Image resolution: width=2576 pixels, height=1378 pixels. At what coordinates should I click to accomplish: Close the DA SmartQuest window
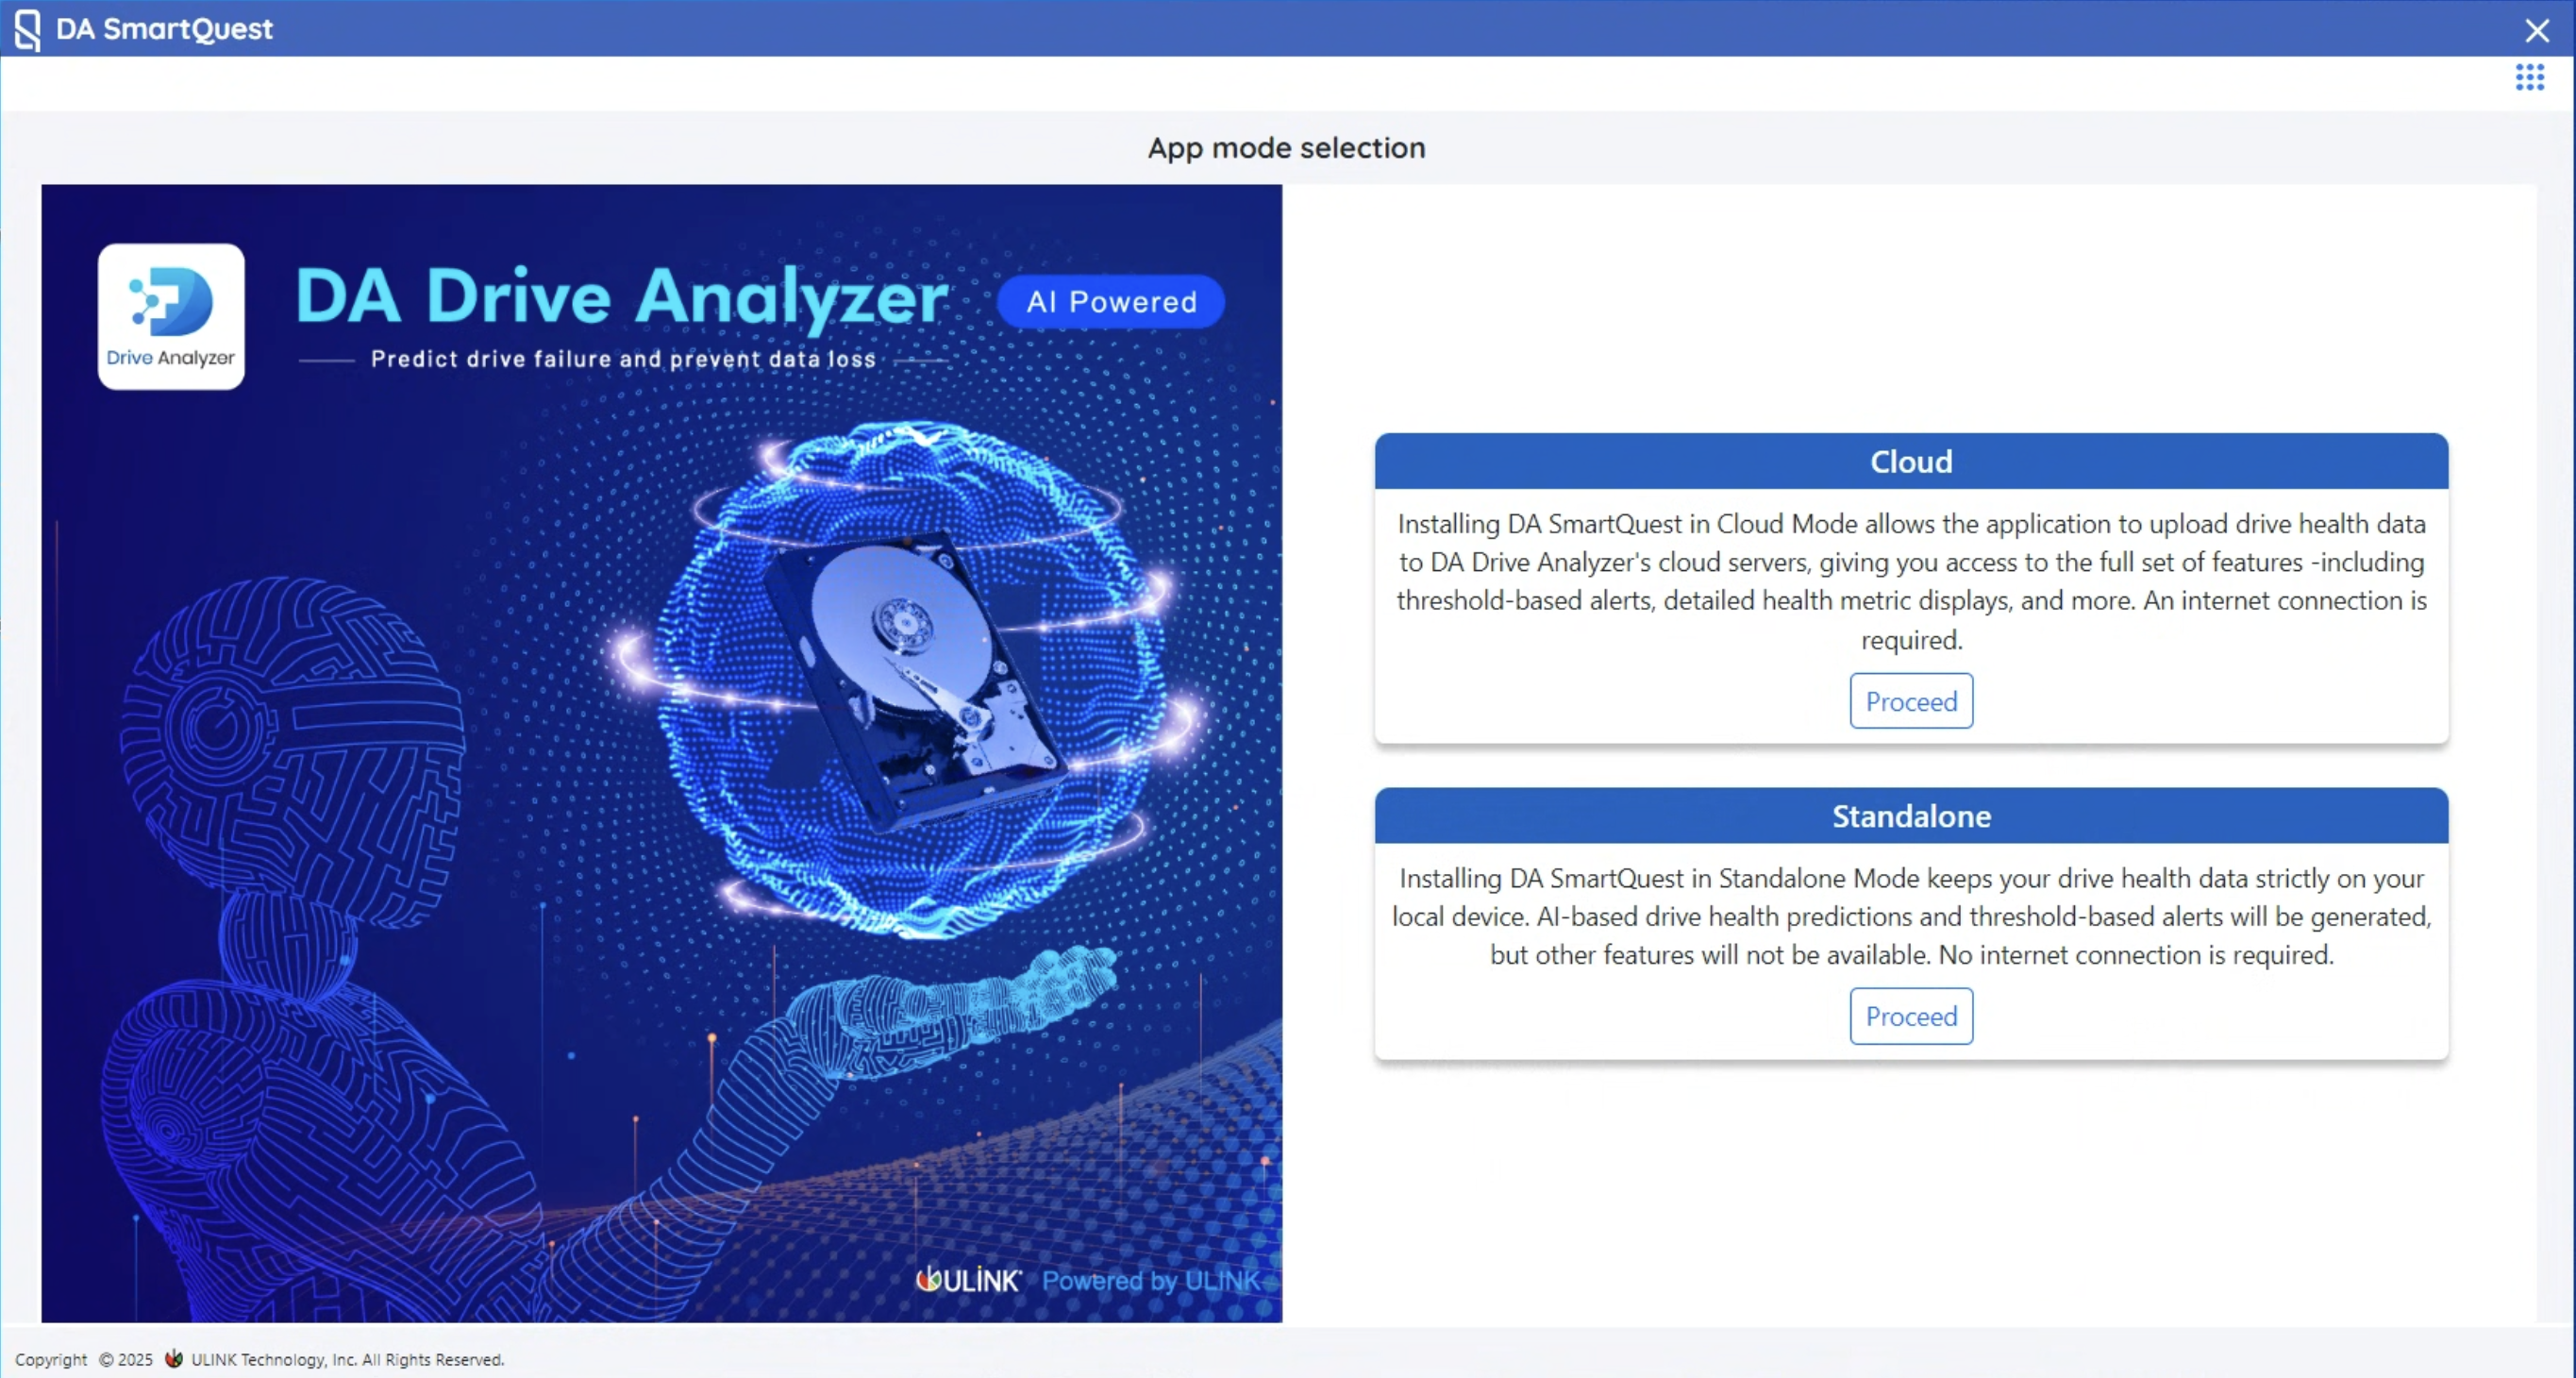(x=2536, y=30)
